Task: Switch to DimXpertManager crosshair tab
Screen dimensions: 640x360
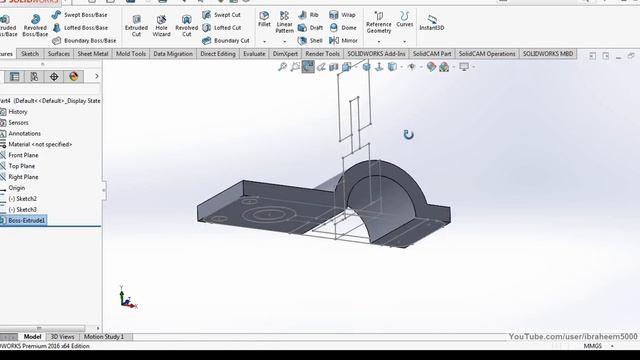Action: [54, 76]
